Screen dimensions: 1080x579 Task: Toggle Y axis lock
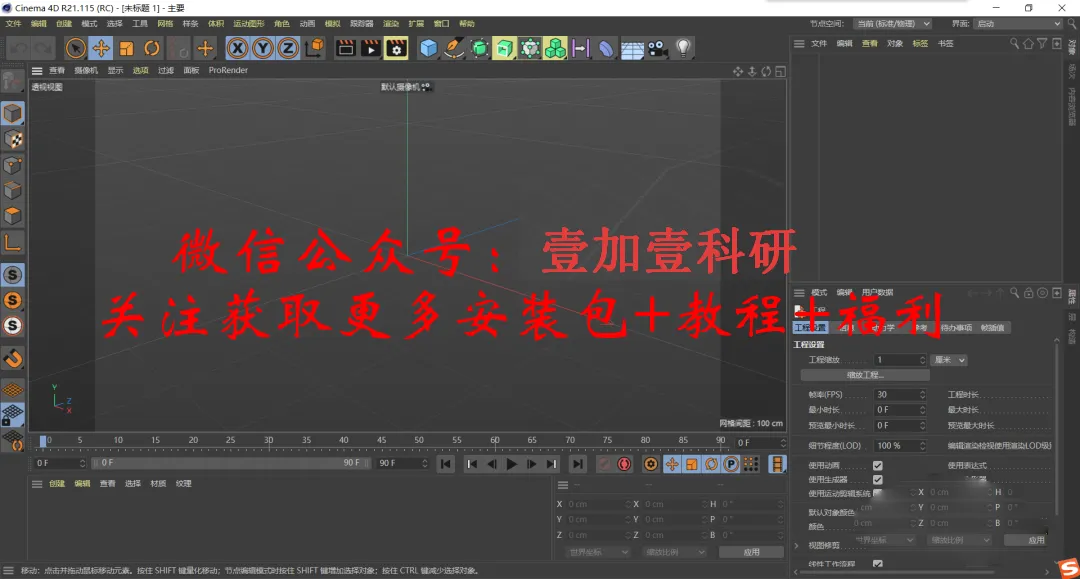pyautogui.click(x=262, y=48)
